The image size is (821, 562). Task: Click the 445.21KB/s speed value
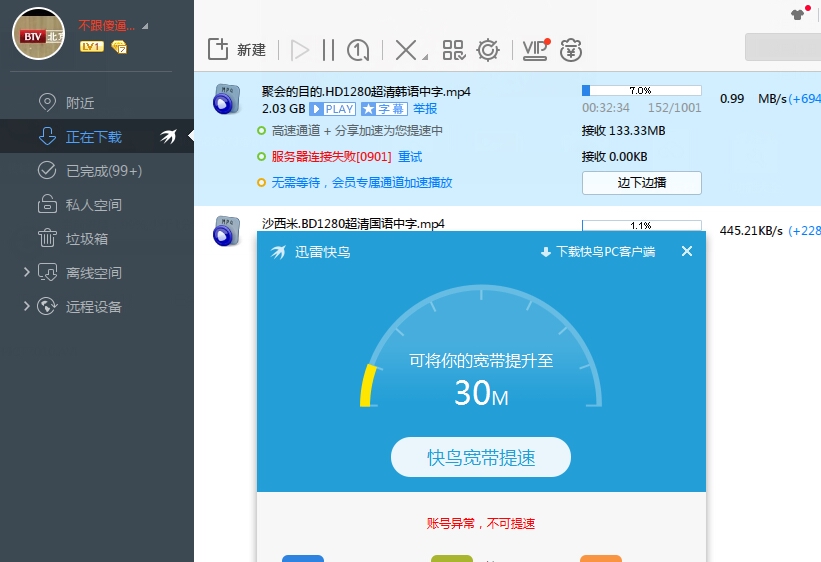coord(751,231)
